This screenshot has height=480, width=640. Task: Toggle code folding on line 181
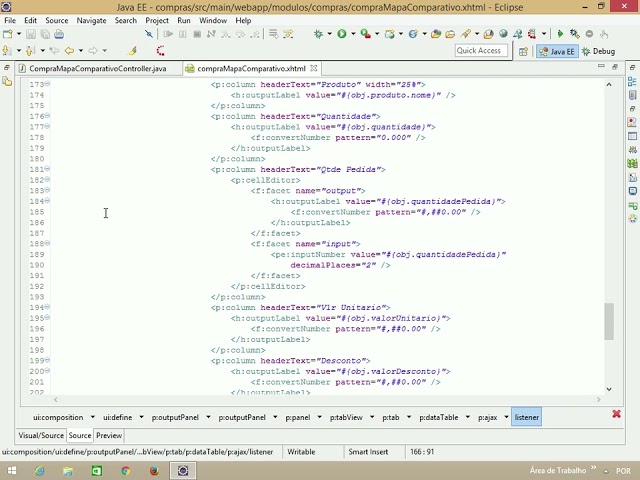click(47, 169)
